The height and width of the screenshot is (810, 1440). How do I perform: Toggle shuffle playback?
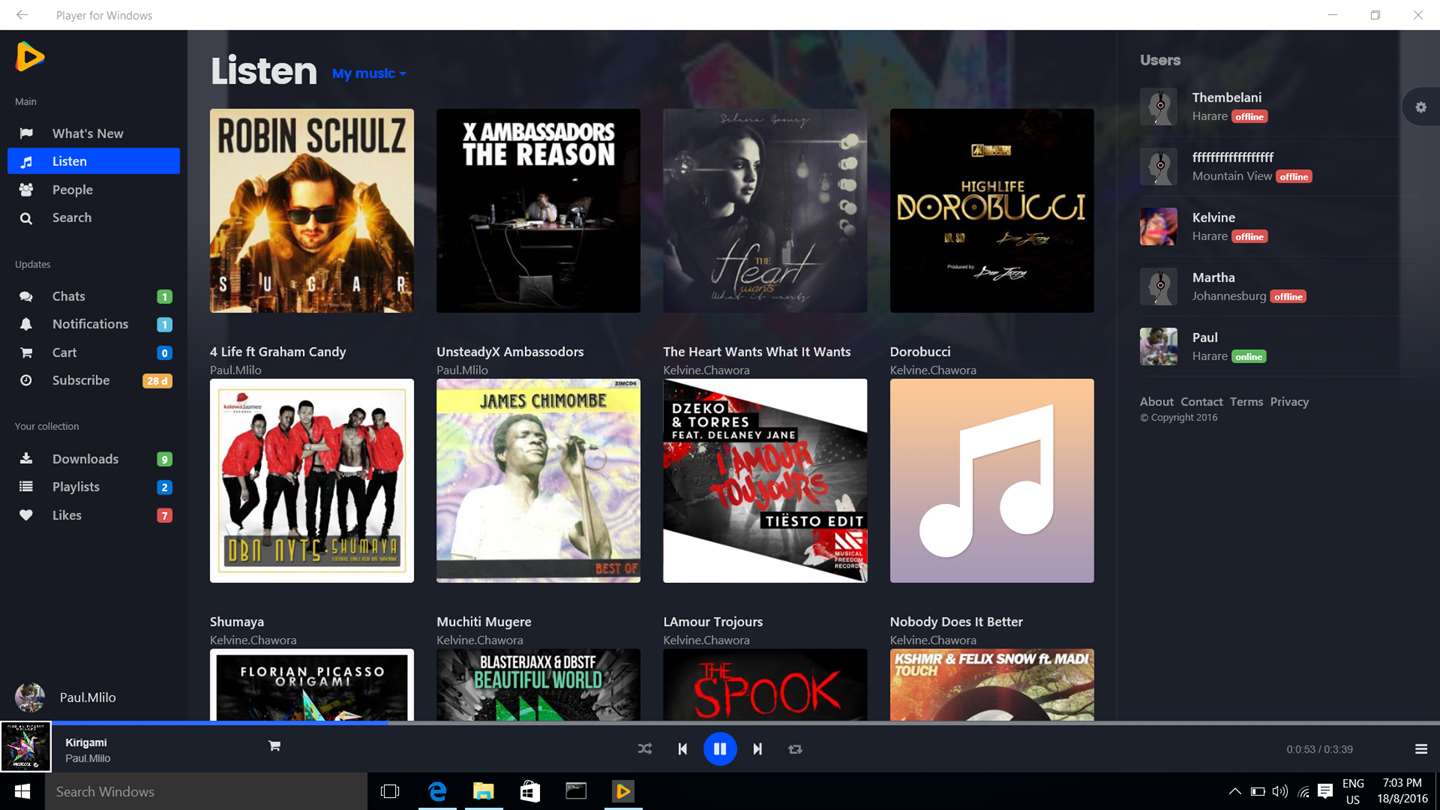(645, 749)
